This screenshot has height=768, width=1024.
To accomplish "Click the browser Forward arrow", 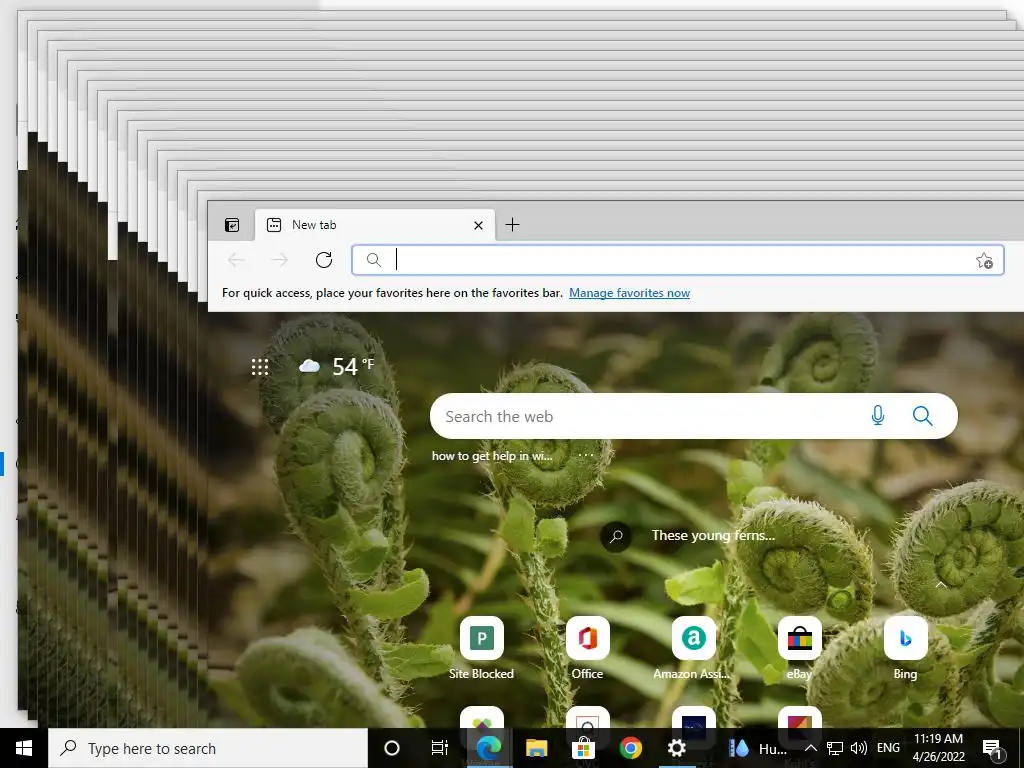I will click(x=280, y=260).
